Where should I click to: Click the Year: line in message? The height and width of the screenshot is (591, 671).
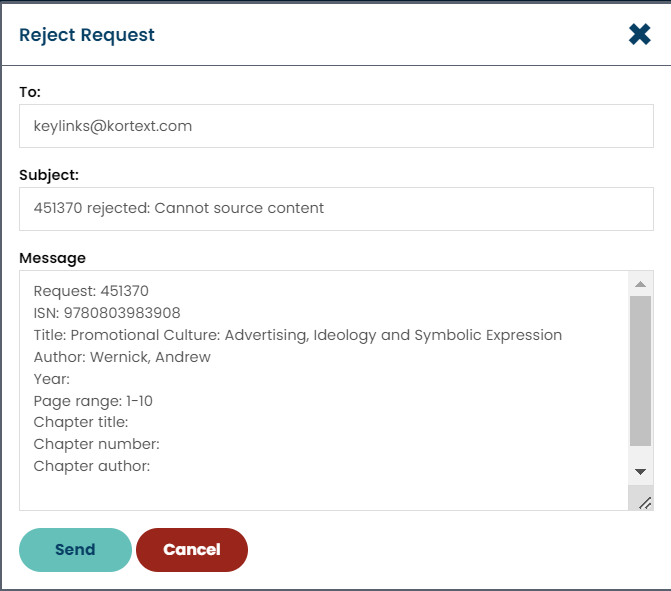click(x=52, y=379)
